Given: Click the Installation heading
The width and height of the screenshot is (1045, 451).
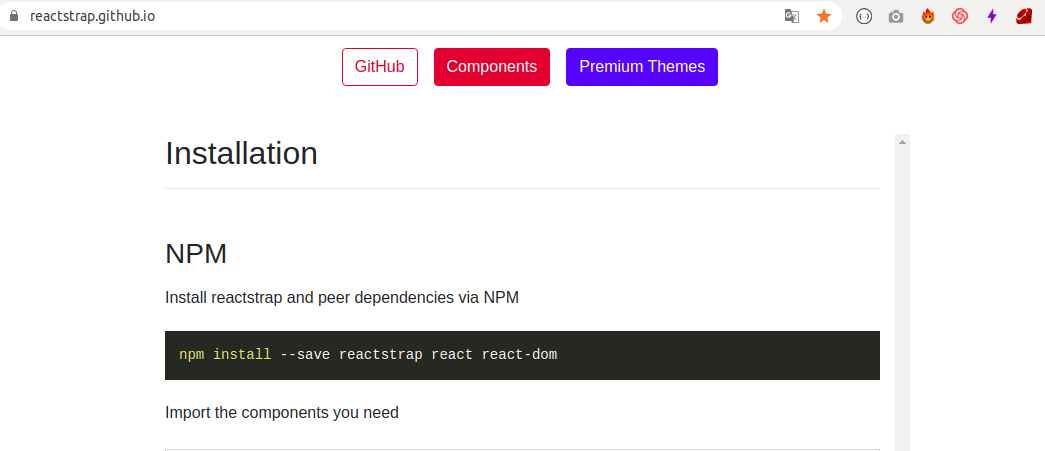Looking at the screenshot, I should (x=241, y=154).
